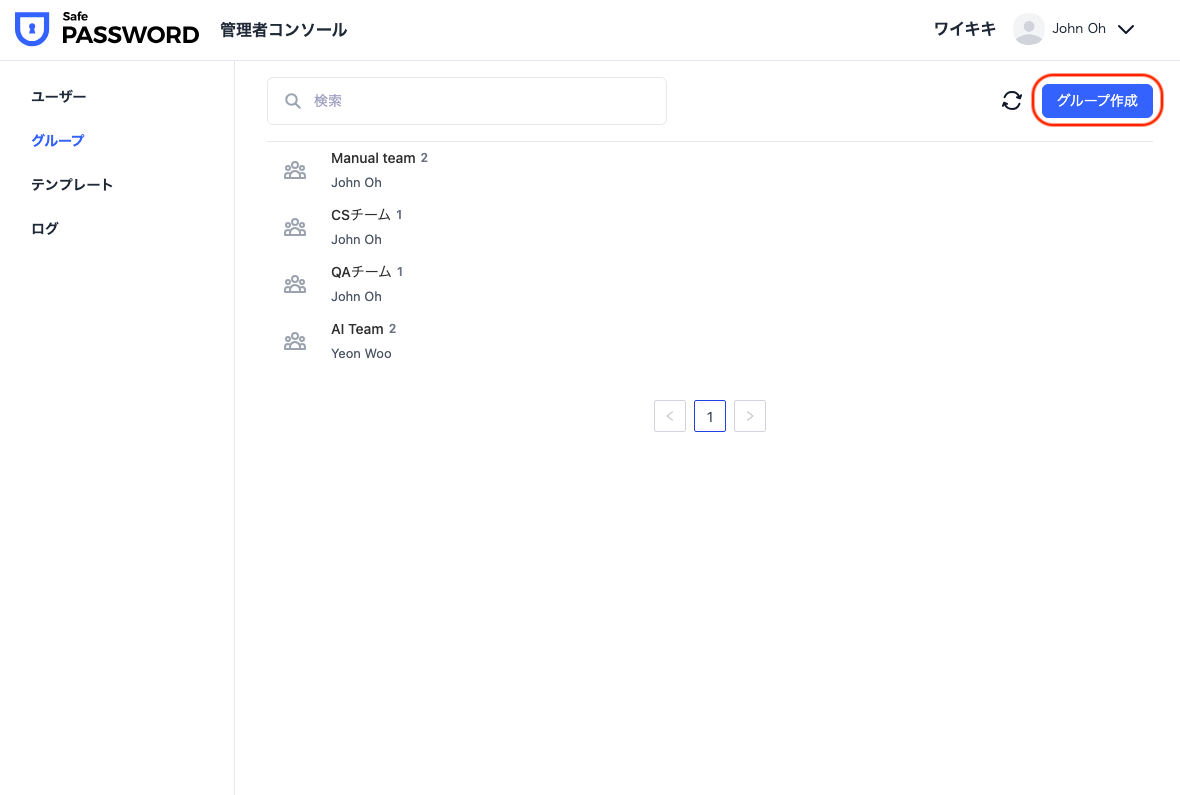This screenshot has width=1180, height=795.
Task: Select the グループ sidebar menu item
Action: (58, 140)
